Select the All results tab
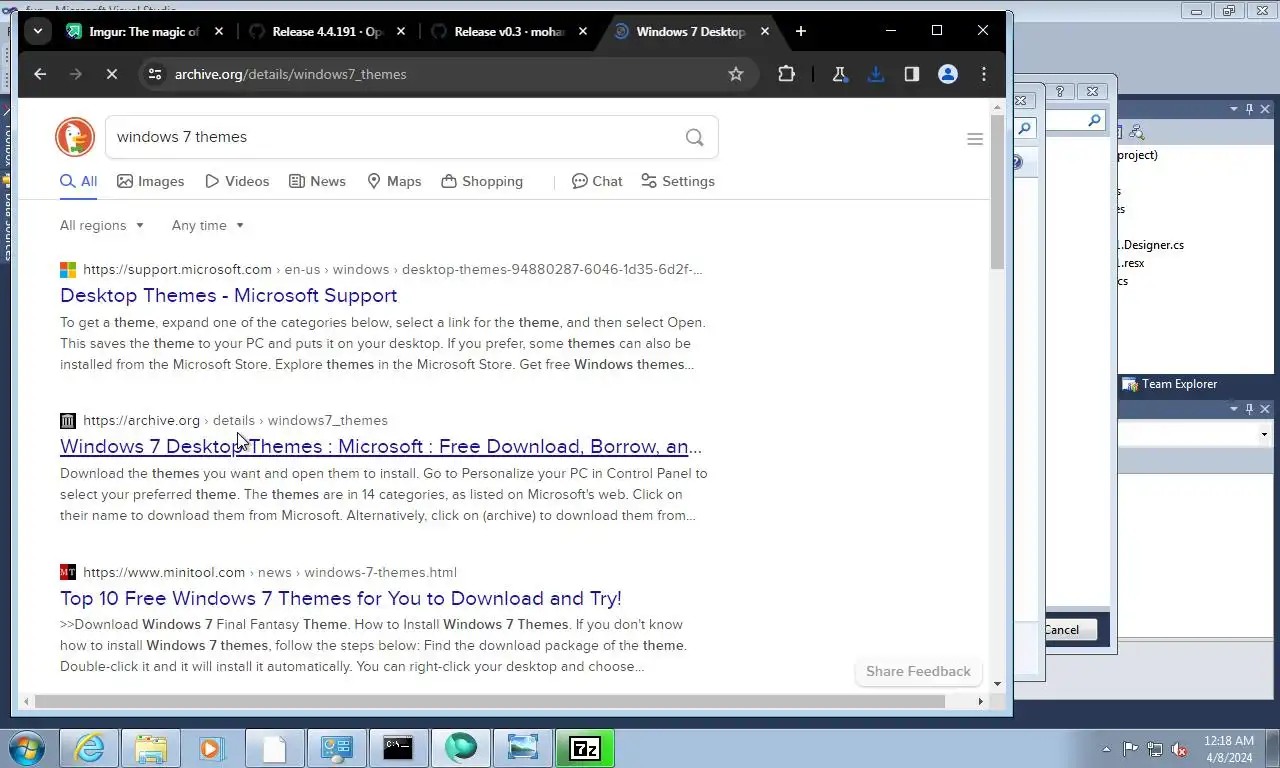 (x=78, y=181)
